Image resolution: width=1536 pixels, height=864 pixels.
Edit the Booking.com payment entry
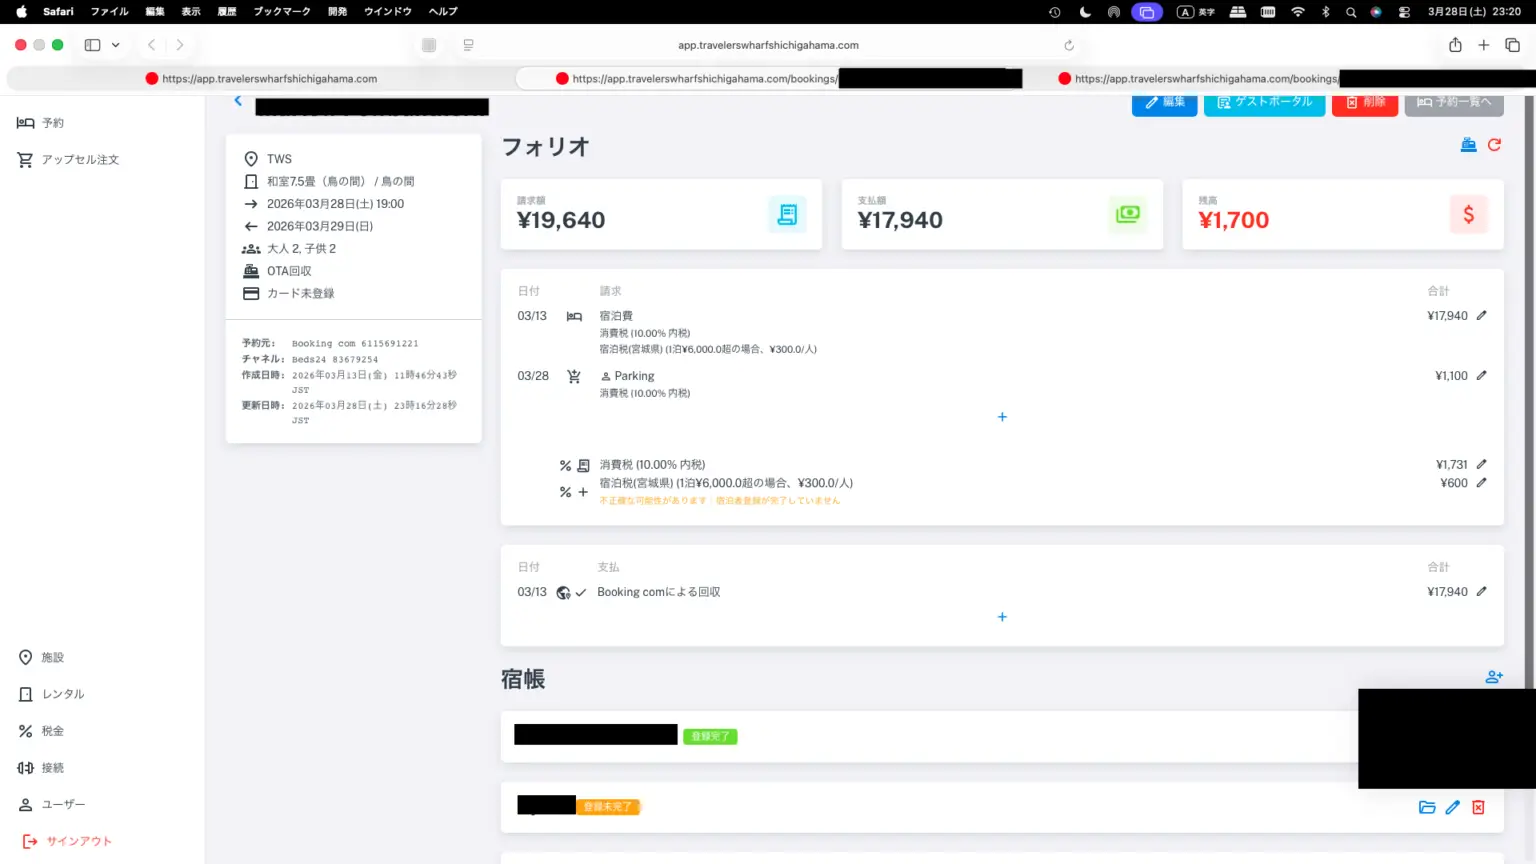(x=1481, y=591)
